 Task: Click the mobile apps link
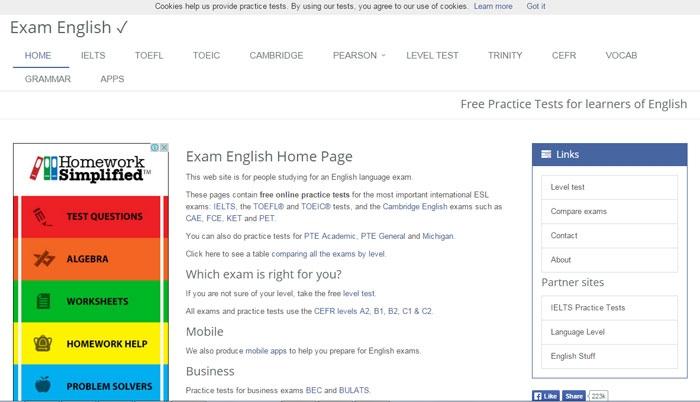[x=266, y=351]
